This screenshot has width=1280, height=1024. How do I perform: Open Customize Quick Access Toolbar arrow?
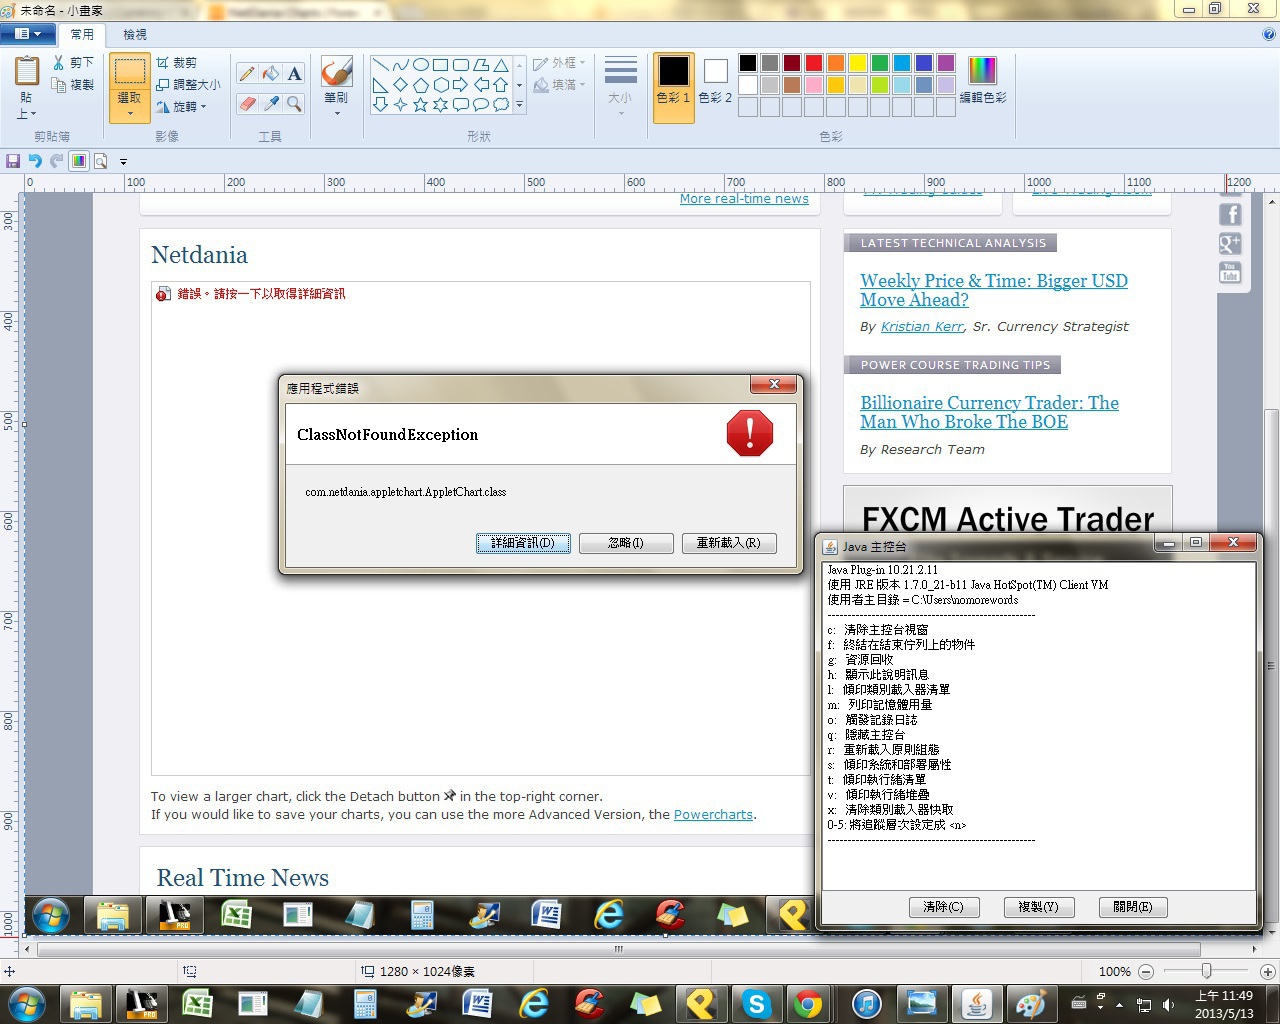[123, 161]
